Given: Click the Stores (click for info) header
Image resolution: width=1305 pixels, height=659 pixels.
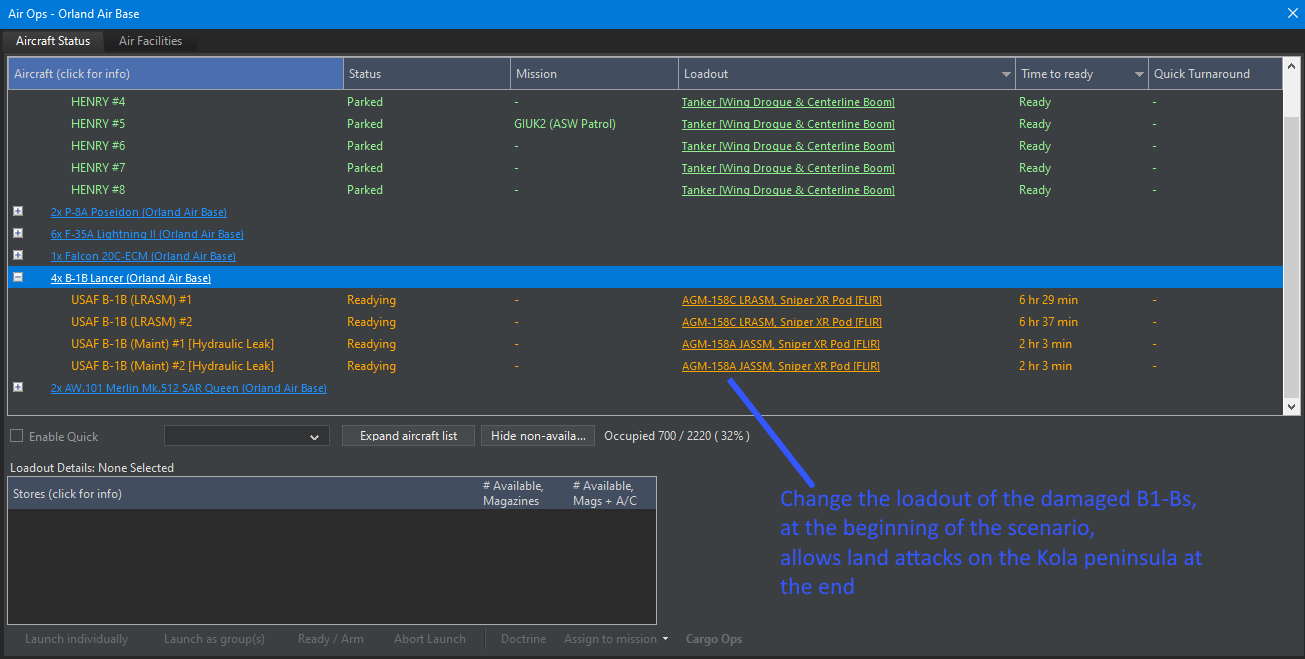Looking at the screenshot, I should (x=243, y=493).
